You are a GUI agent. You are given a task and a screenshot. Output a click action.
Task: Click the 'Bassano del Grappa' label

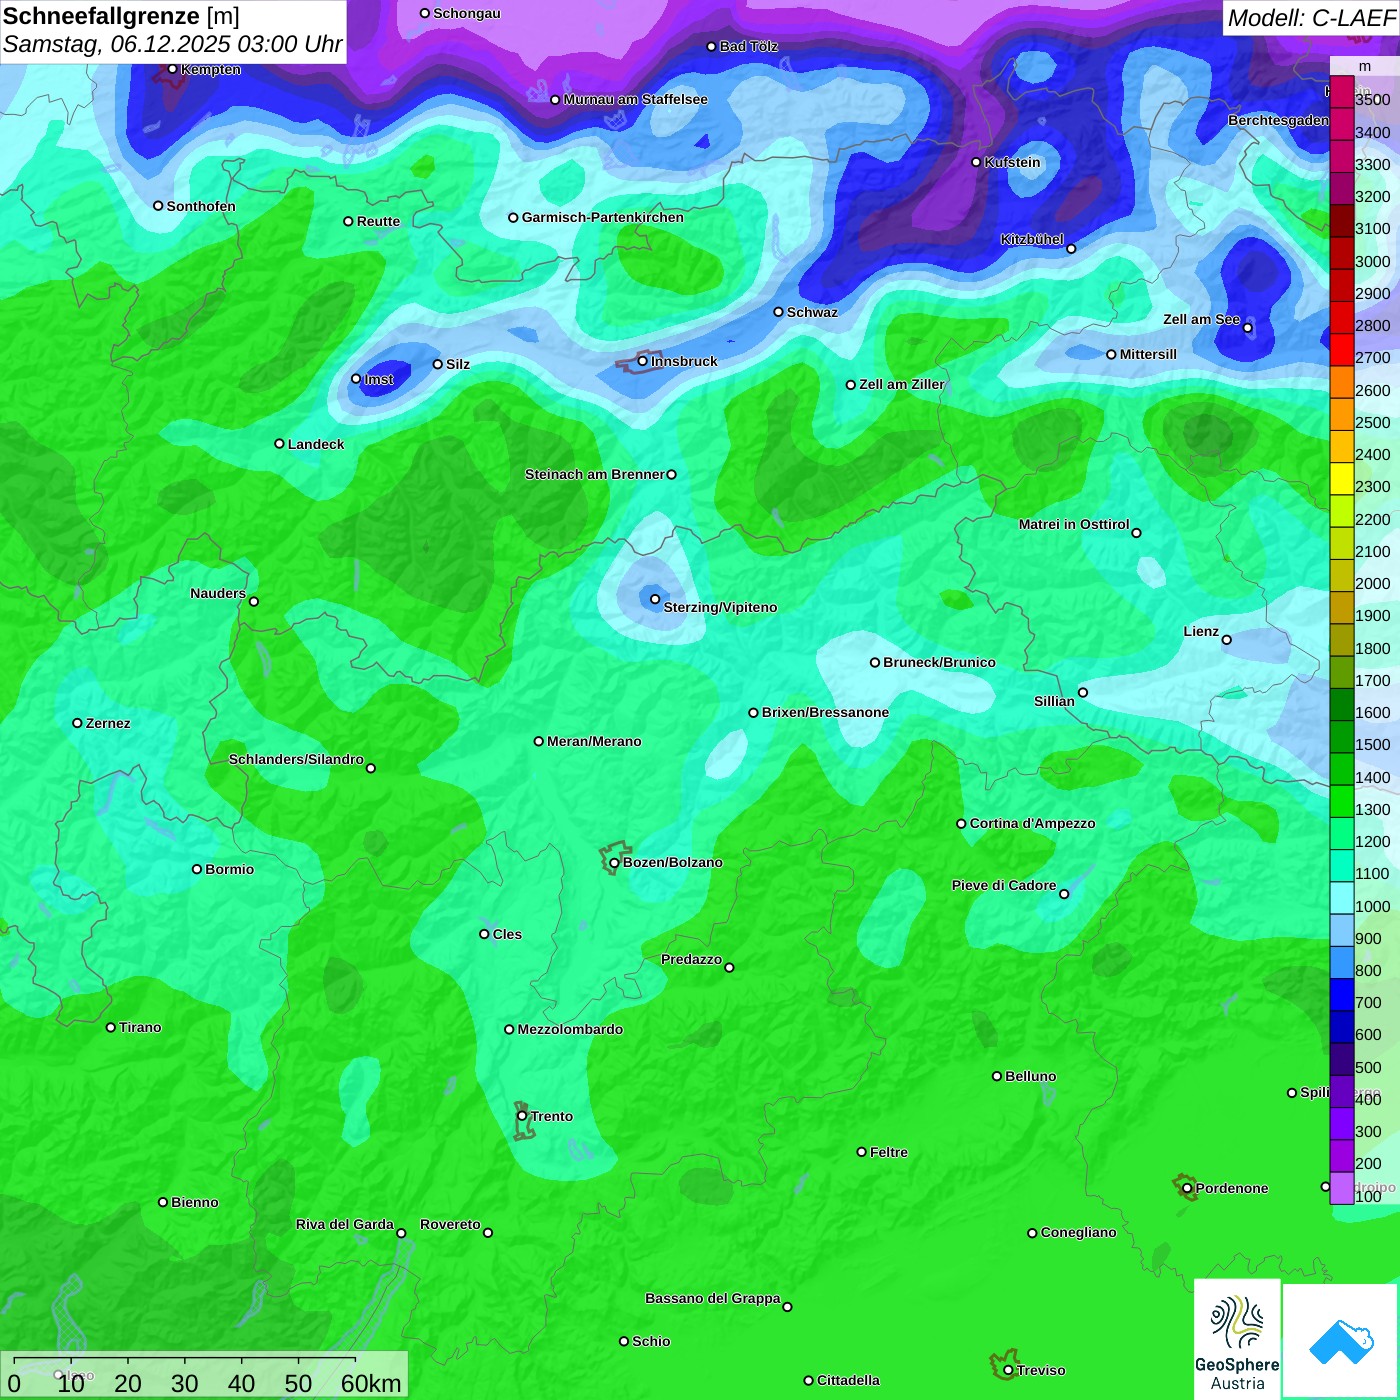[713, 1298]
